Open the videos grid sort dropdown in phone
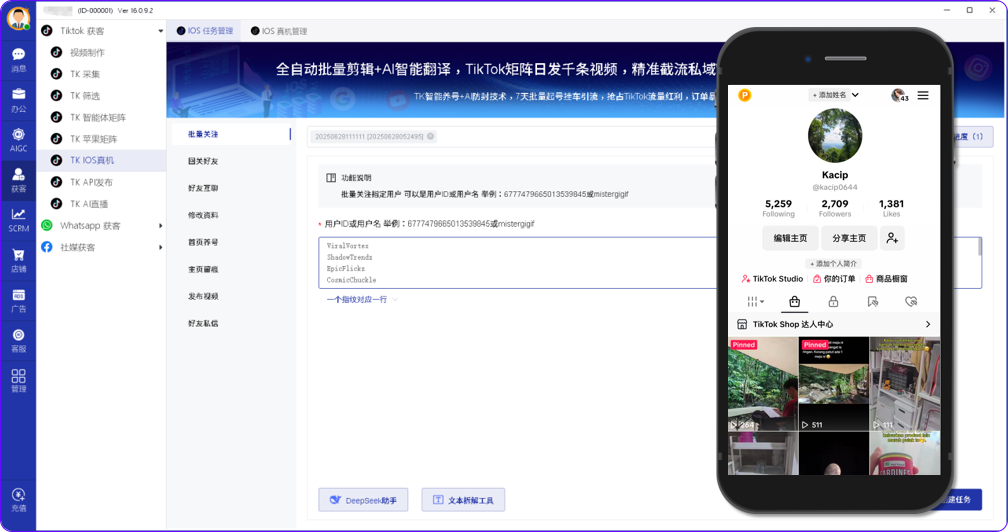 [755, 301]
